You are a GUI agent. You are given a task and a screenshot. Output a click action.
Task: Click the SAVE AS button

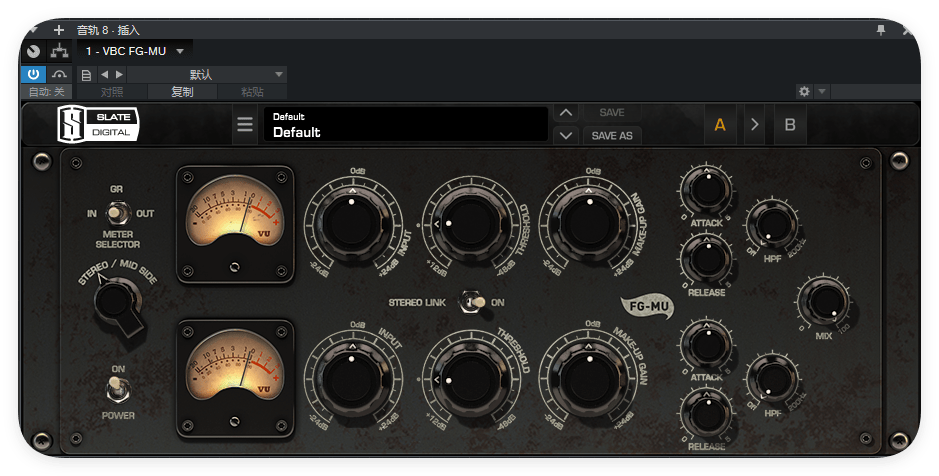pos(611,135)
